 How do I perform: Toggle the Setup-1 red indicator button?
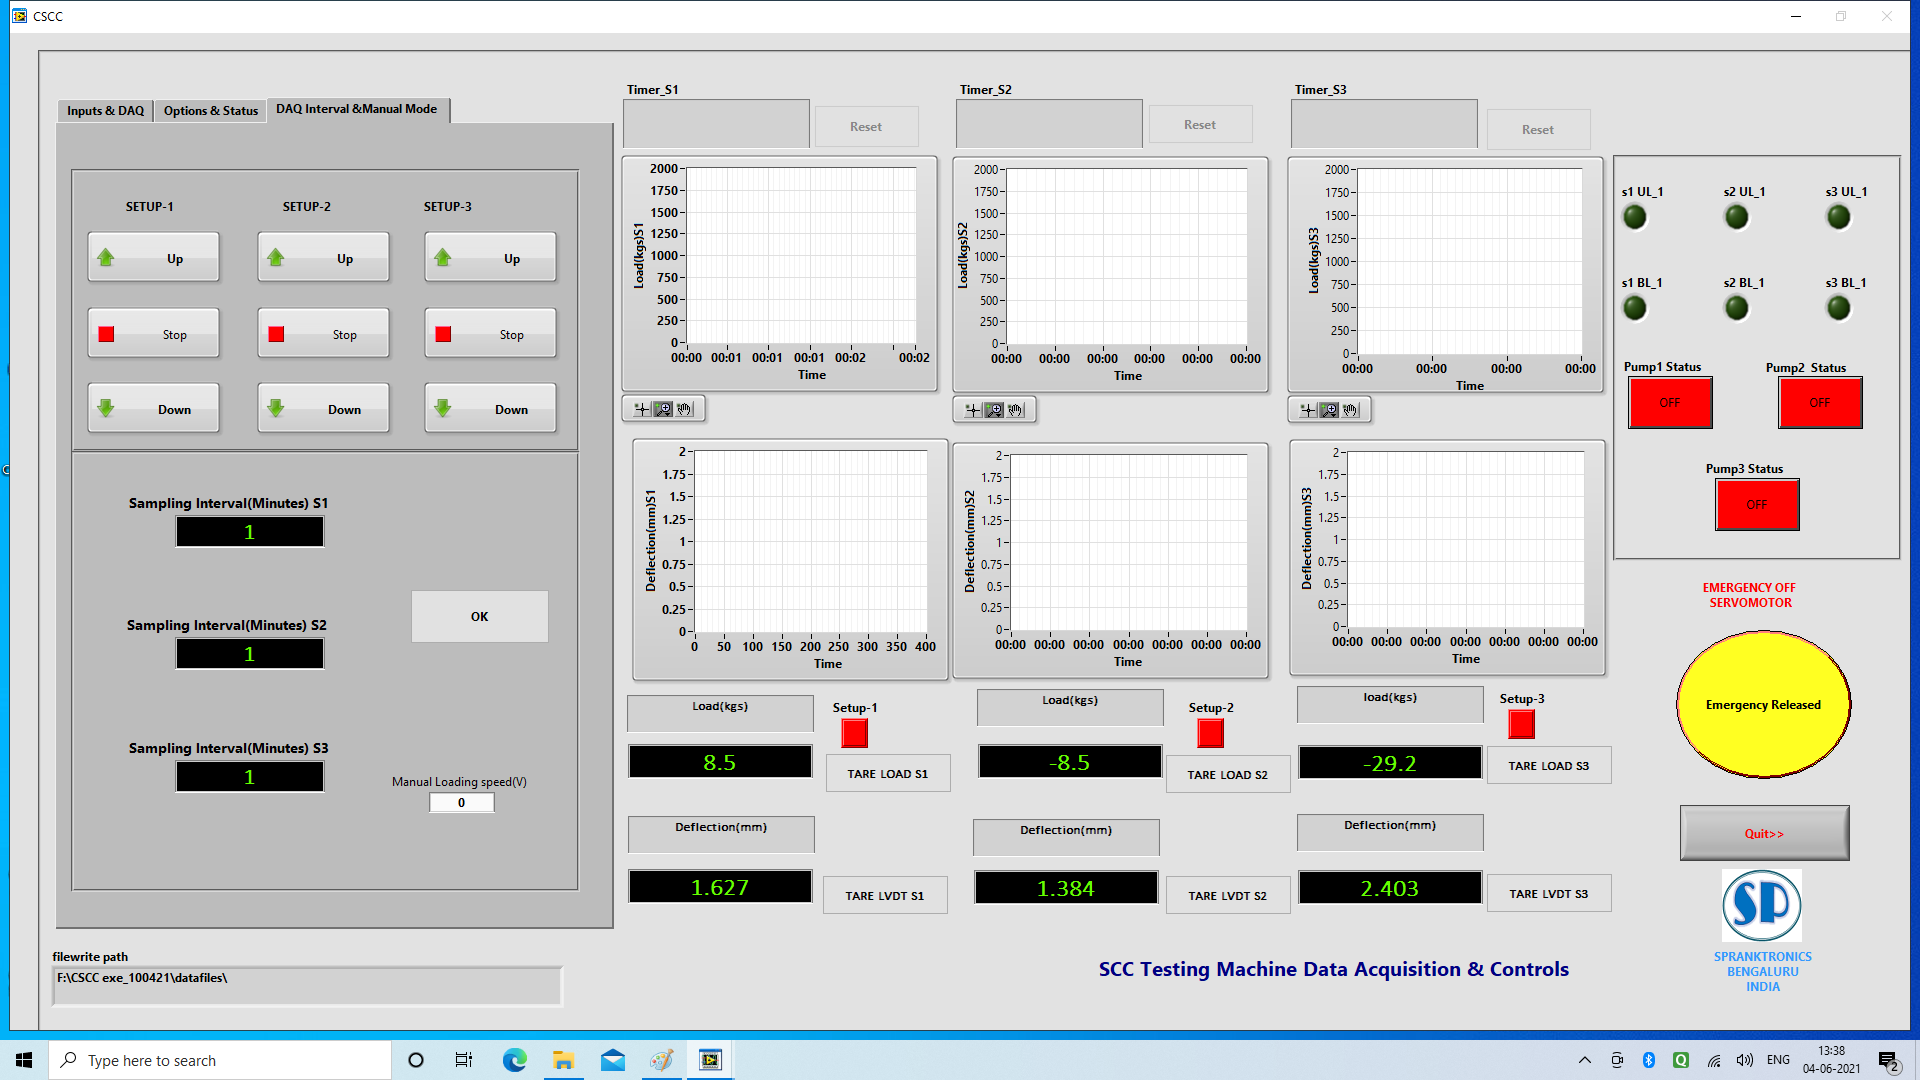[854, 734]
